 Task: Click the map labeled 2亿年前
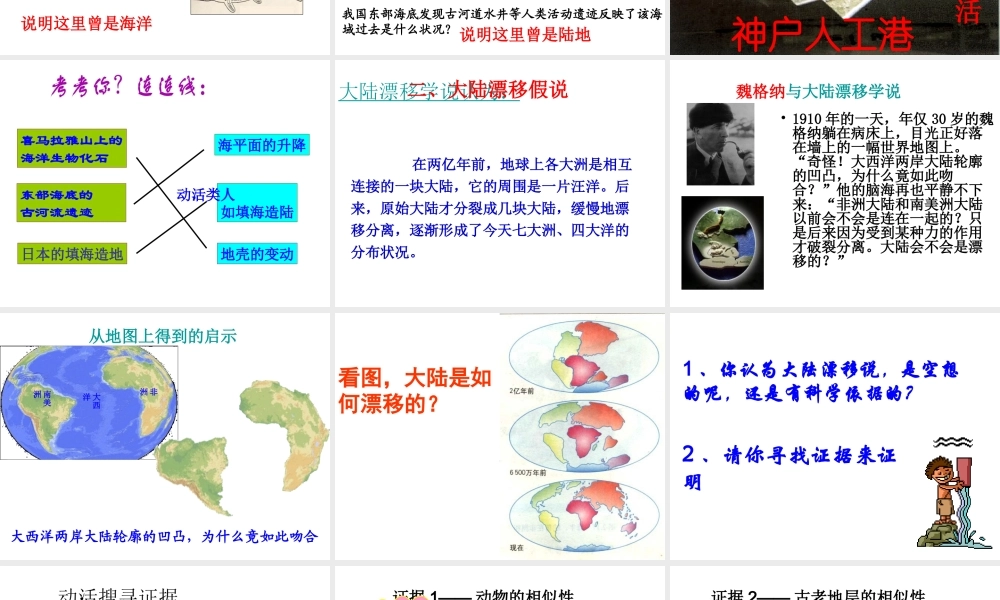click(x=583, y=357)
